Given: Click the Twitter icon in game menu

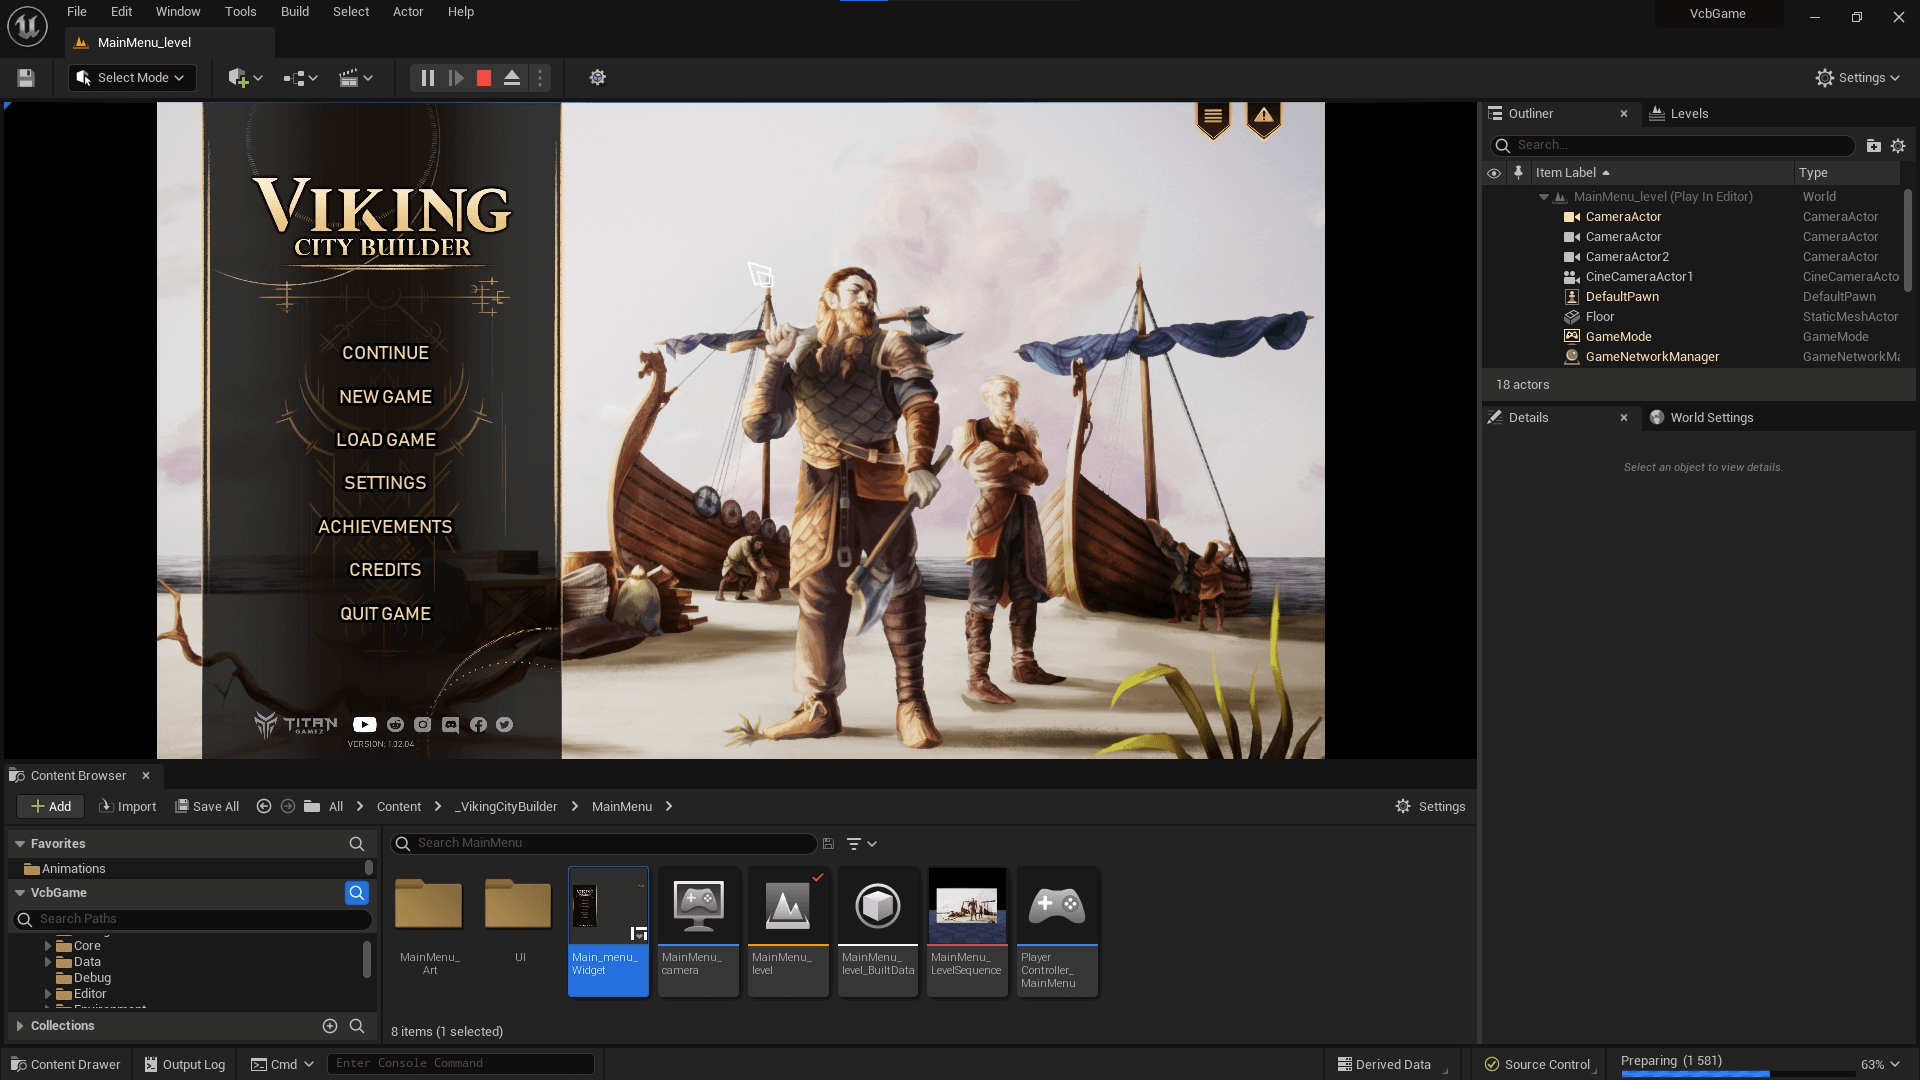Looking at the screenshot, I should [505, 725].
